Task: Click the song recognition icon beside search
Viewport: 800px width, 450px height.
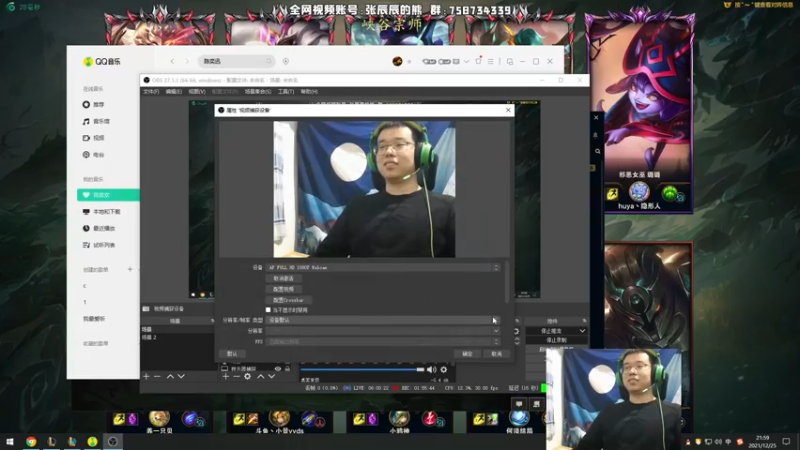Action: tap(286, 61)
